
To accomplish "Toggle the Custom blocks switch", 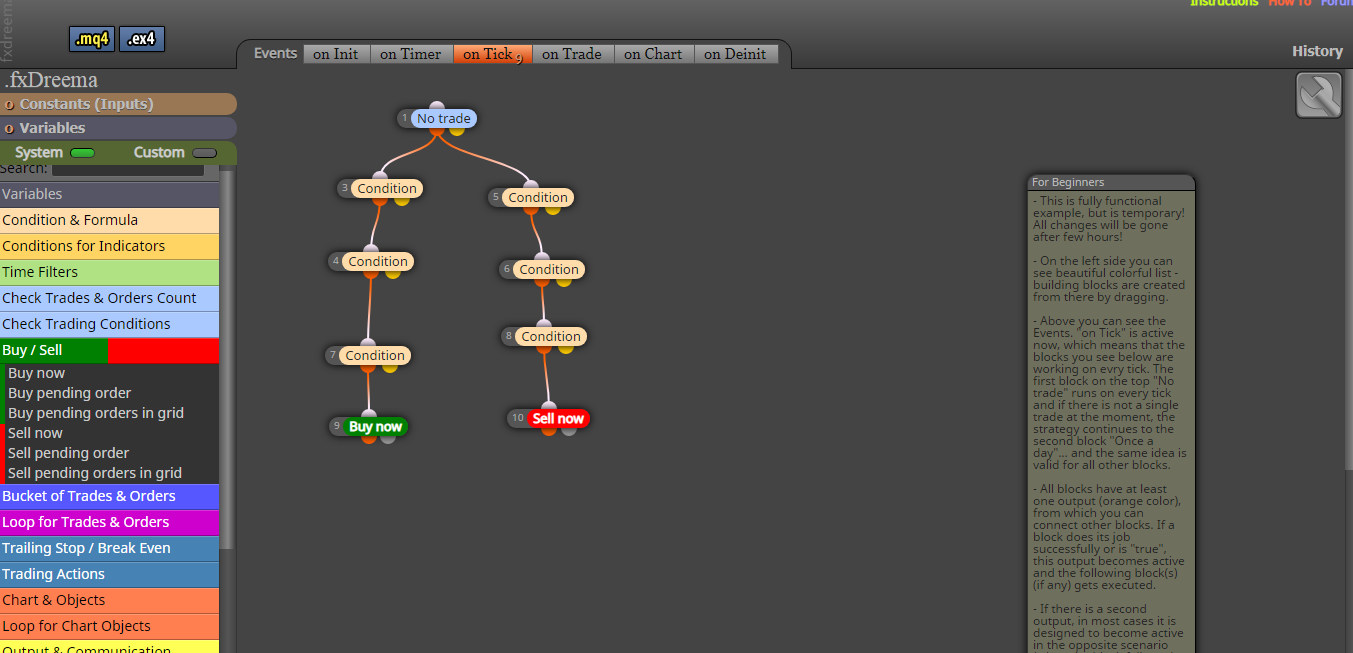I will tap(204, 153).
